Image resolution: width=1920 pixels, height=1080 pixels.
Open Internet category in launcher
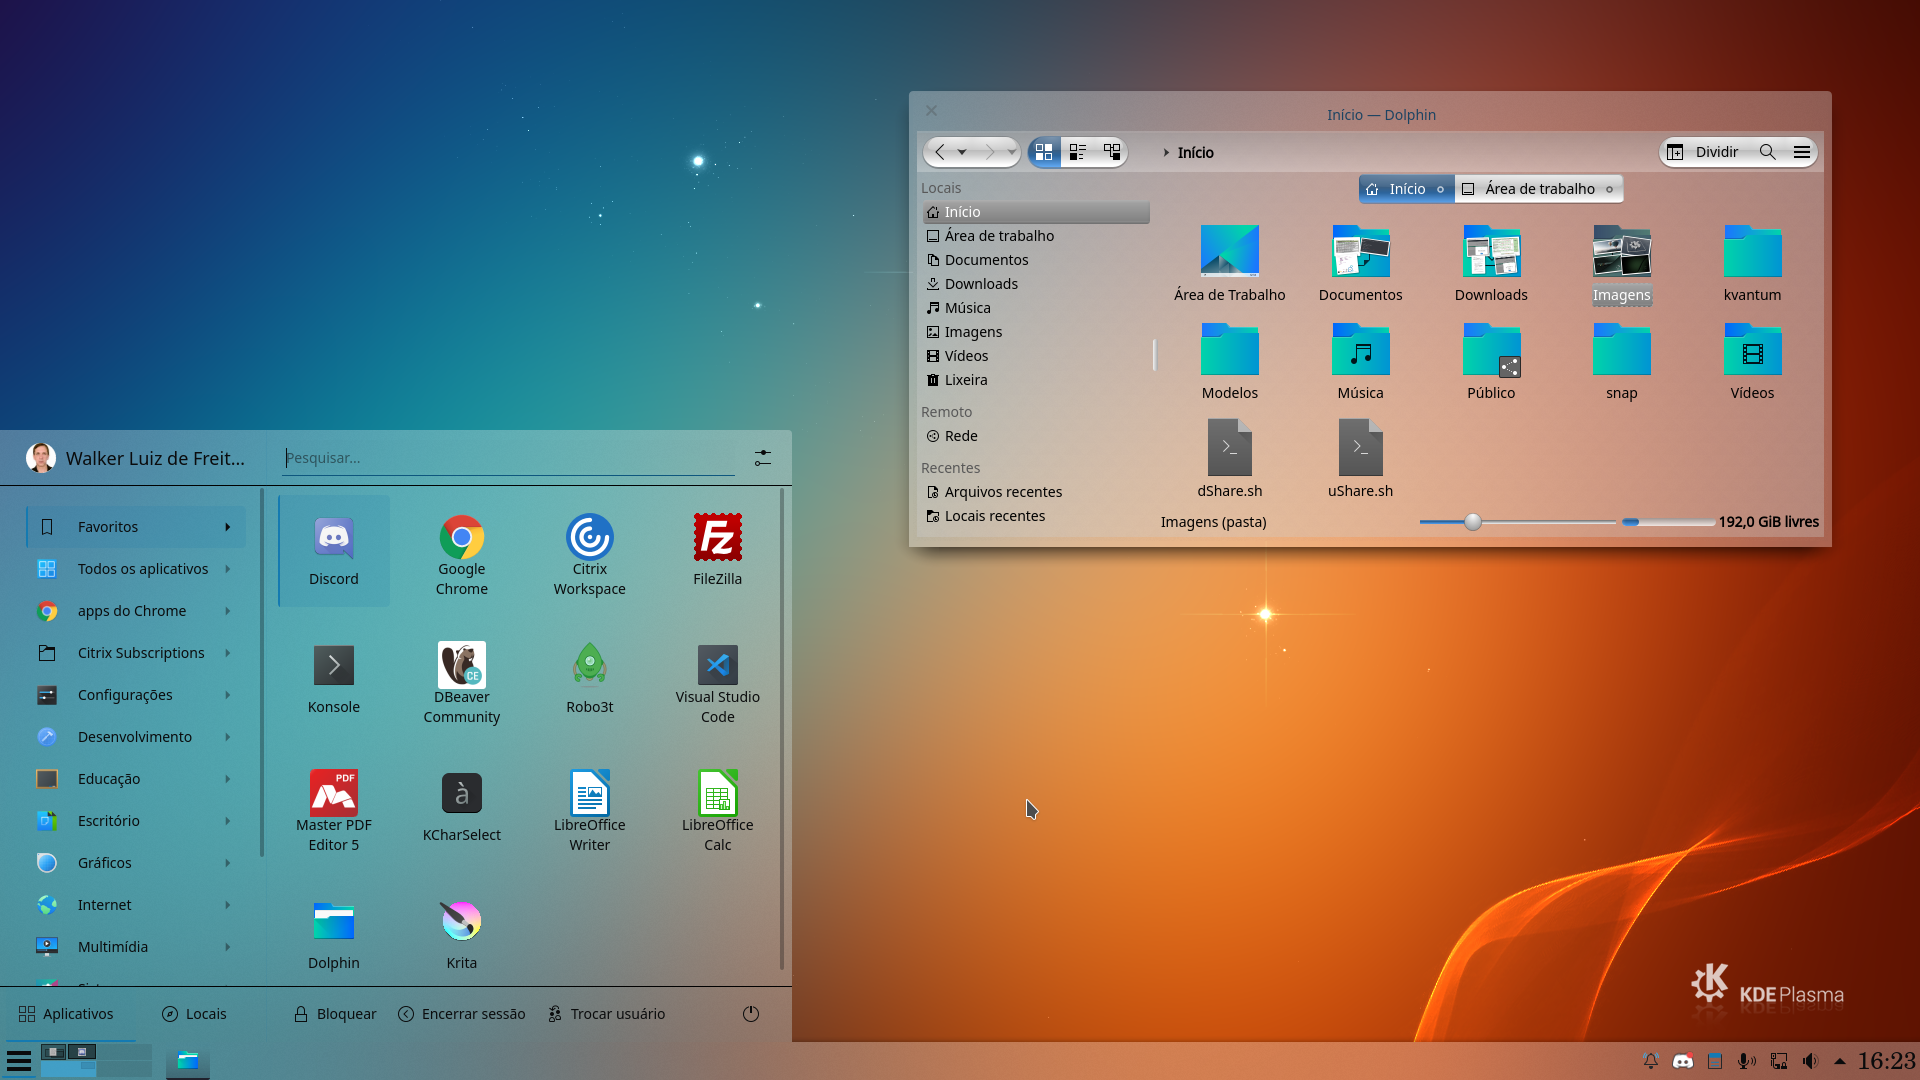coord(135,905)
